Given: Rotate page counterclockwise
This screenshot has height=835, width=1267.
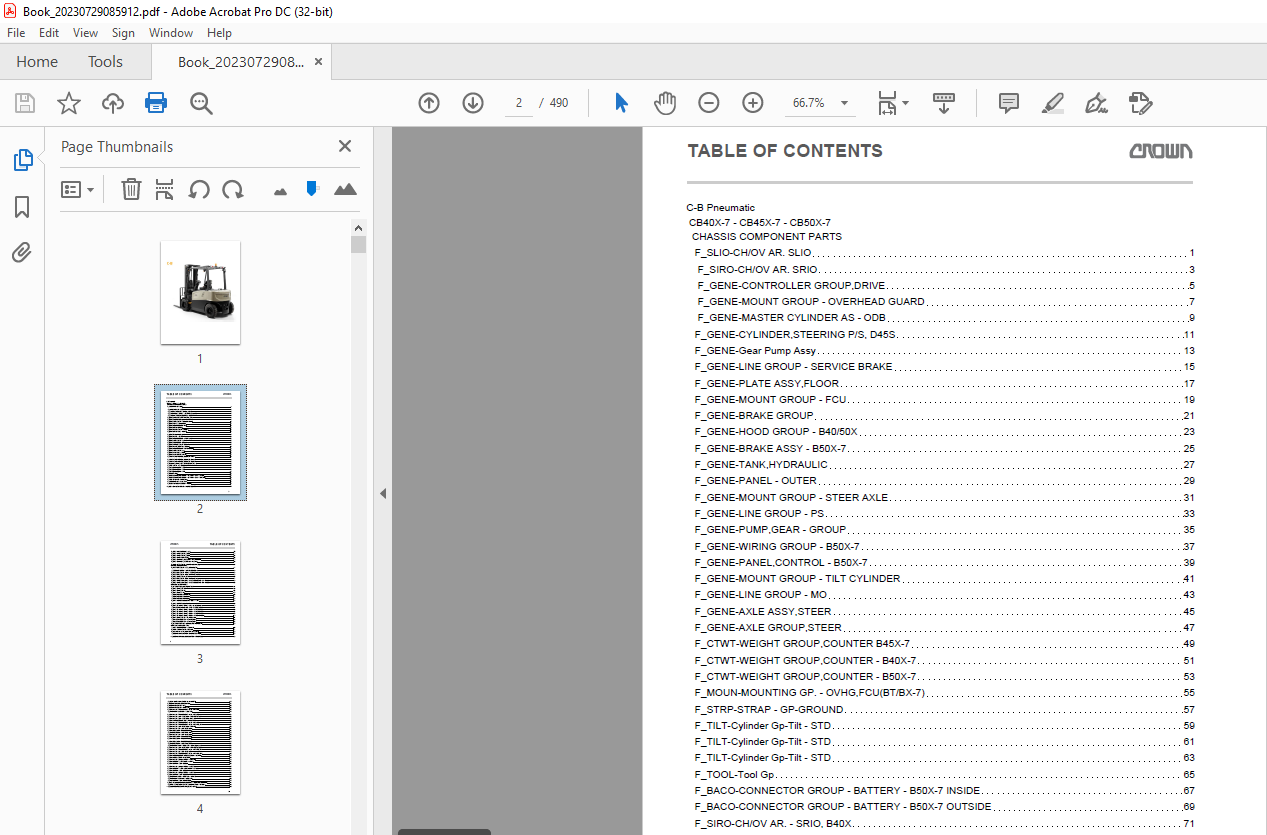Looking at the screenshot, I should (x=199, y=189).
